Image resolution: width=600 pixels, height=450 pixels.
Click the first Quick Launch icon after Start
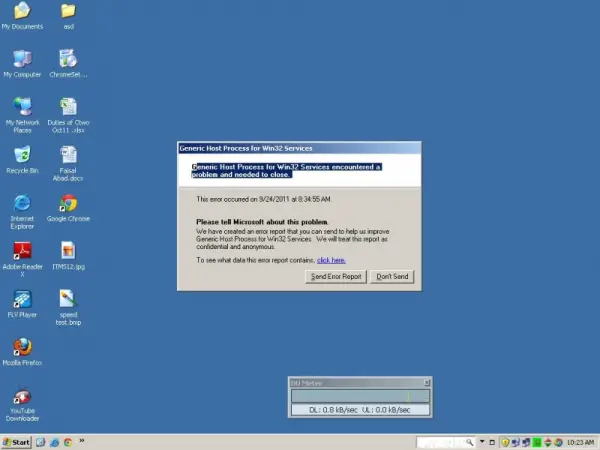point(41,442)
